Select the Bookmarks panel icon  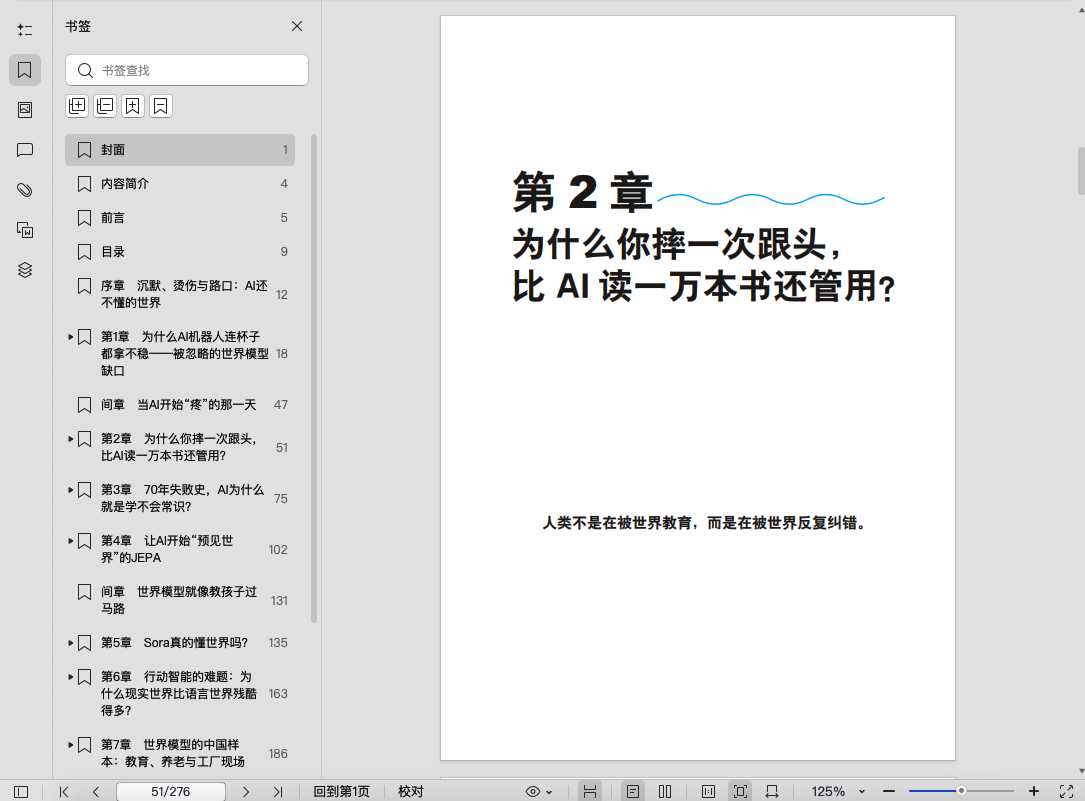(x=25, y=70)
